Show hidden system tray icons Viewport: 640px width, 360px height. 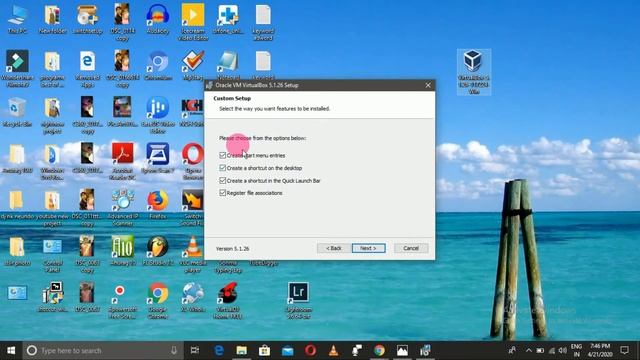pyautogui.click(x=529, y=350)
